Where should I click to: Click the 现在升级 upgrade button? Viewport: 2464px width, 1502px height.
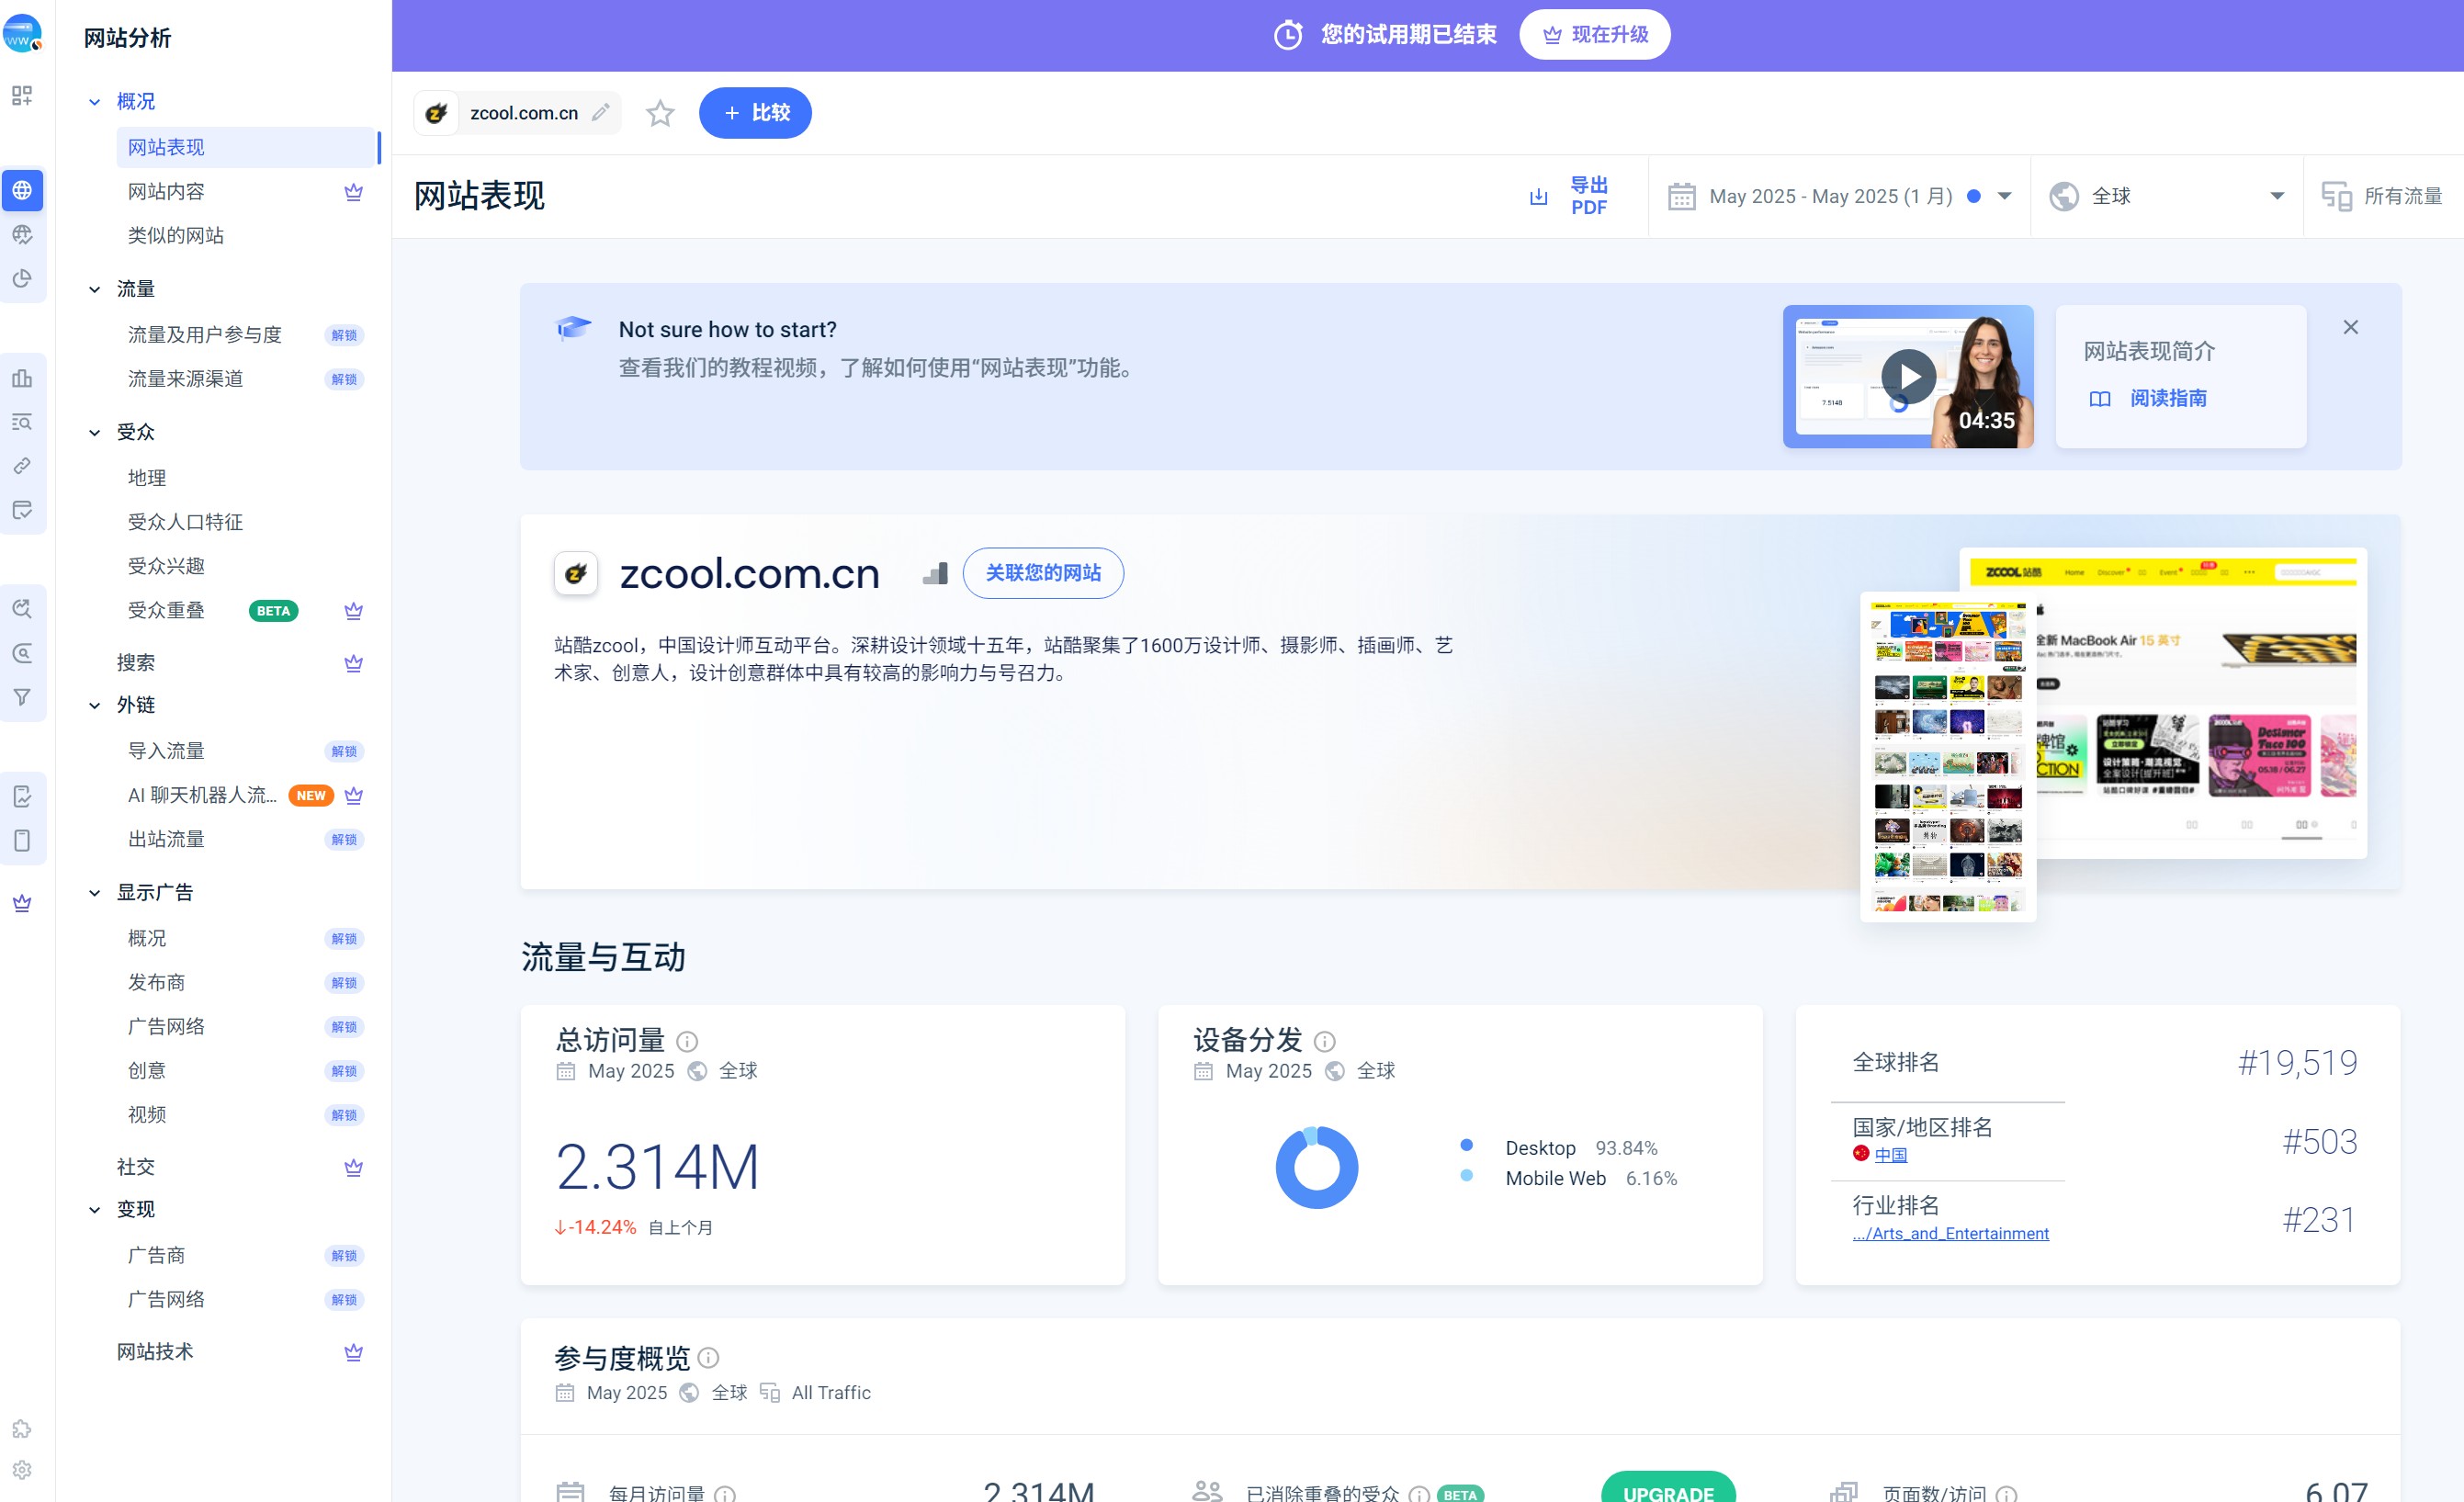[x=1594, y=35]
